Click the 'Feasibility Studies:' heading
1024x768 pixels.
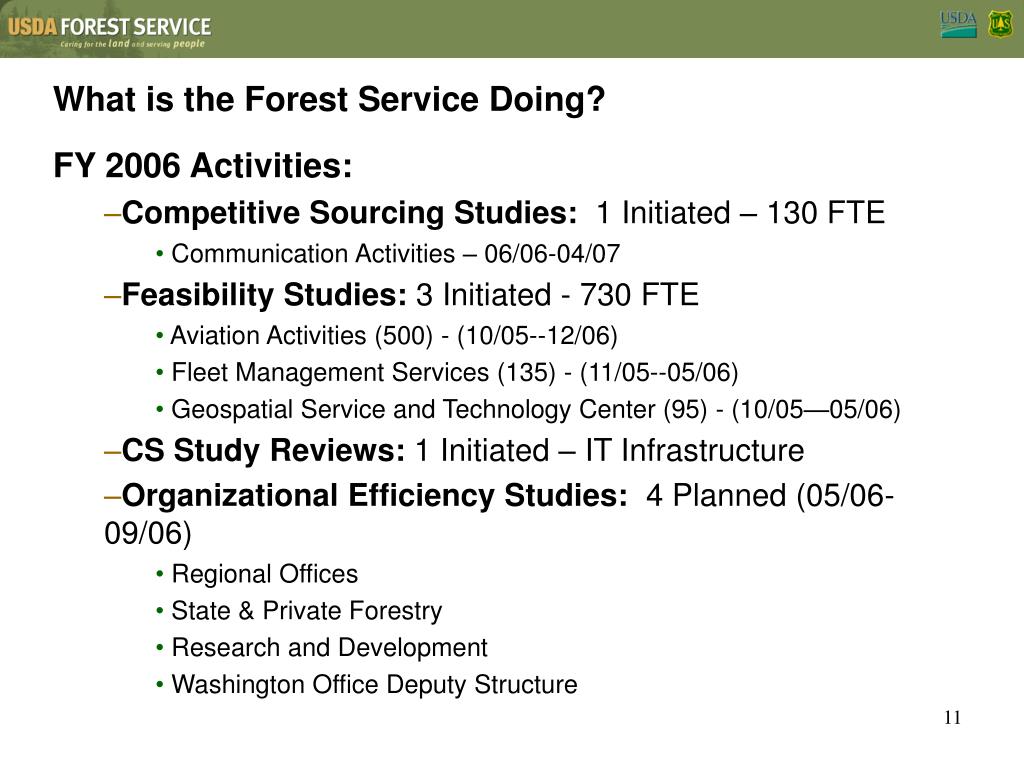point(264,295)
